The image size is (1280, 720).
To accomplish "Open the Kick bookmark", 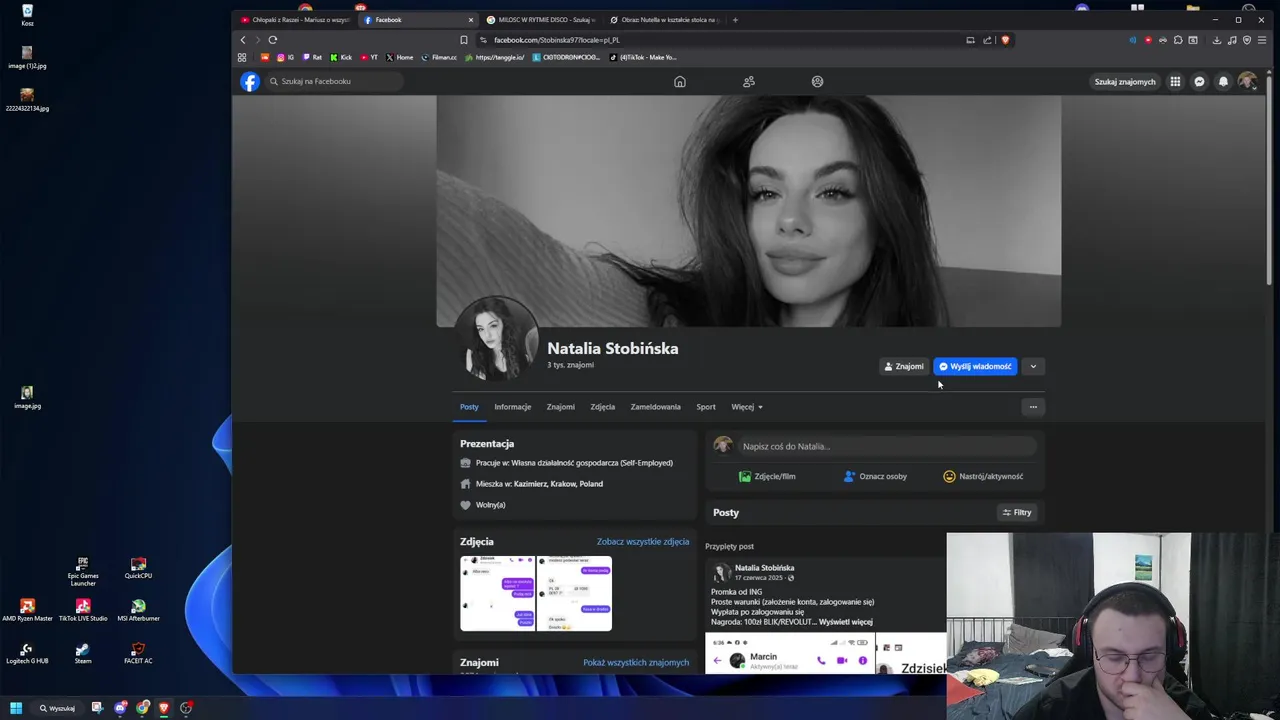I will click(341, 57).
